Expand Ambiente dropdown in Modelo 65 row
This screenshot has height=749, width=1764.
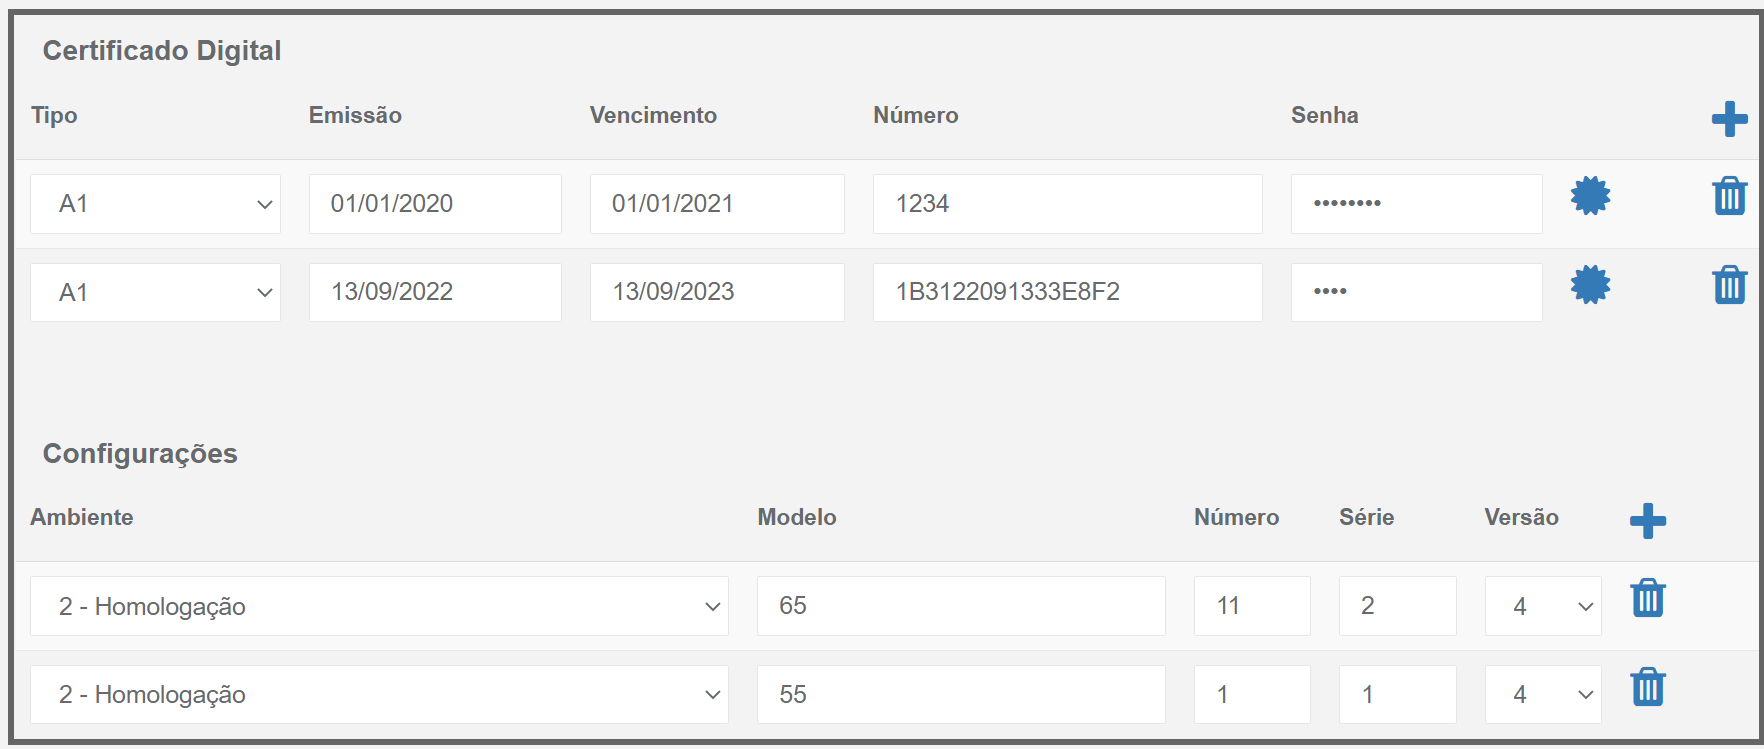point(379,606)
